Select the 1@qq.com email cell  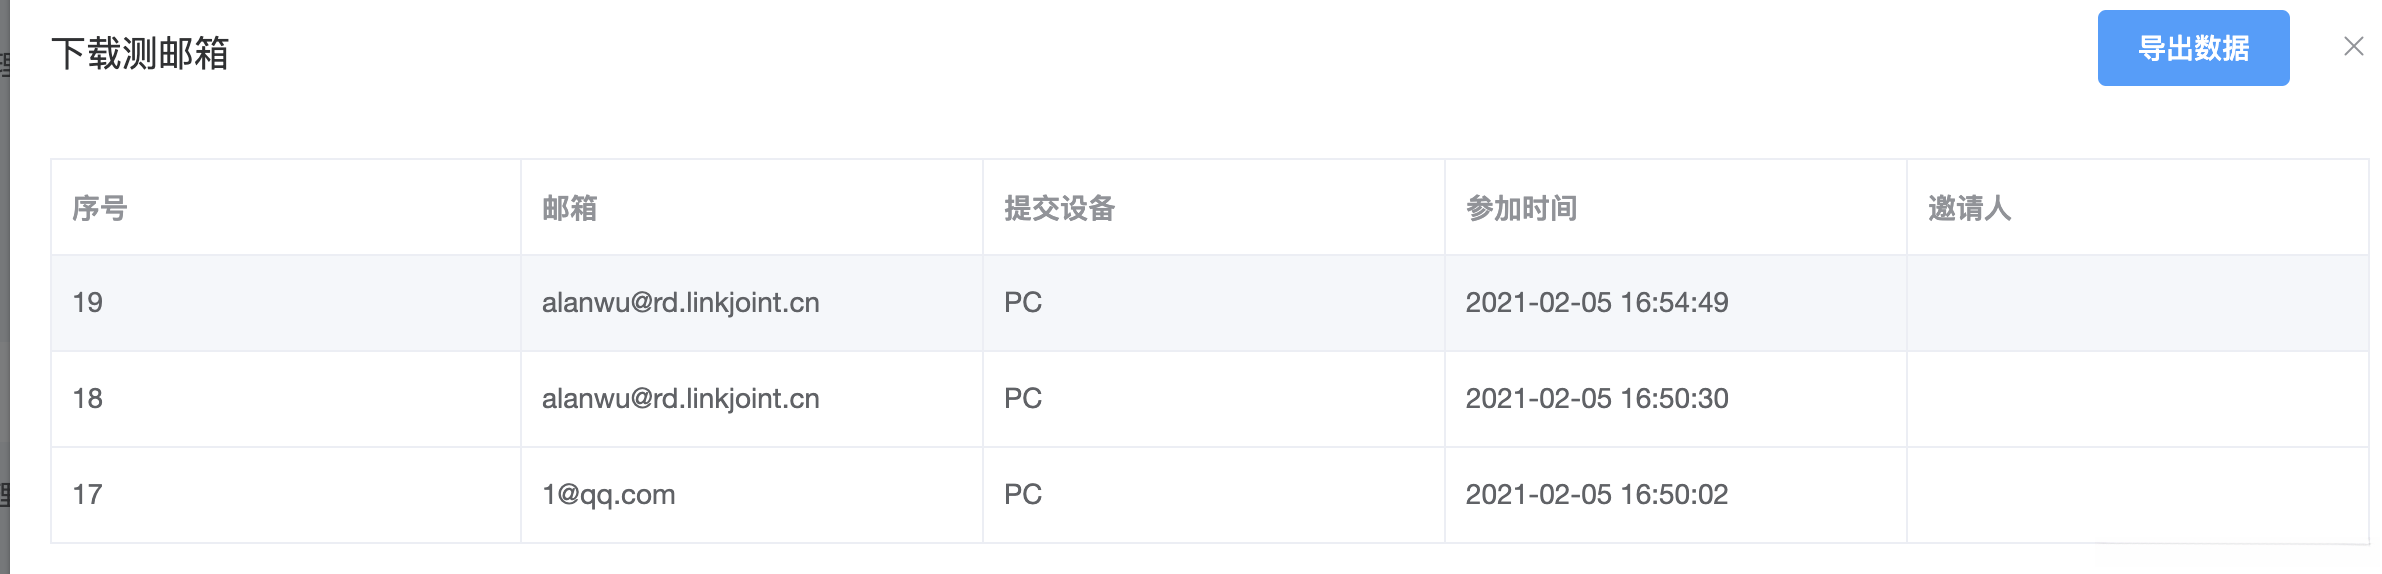pos(608,494)
